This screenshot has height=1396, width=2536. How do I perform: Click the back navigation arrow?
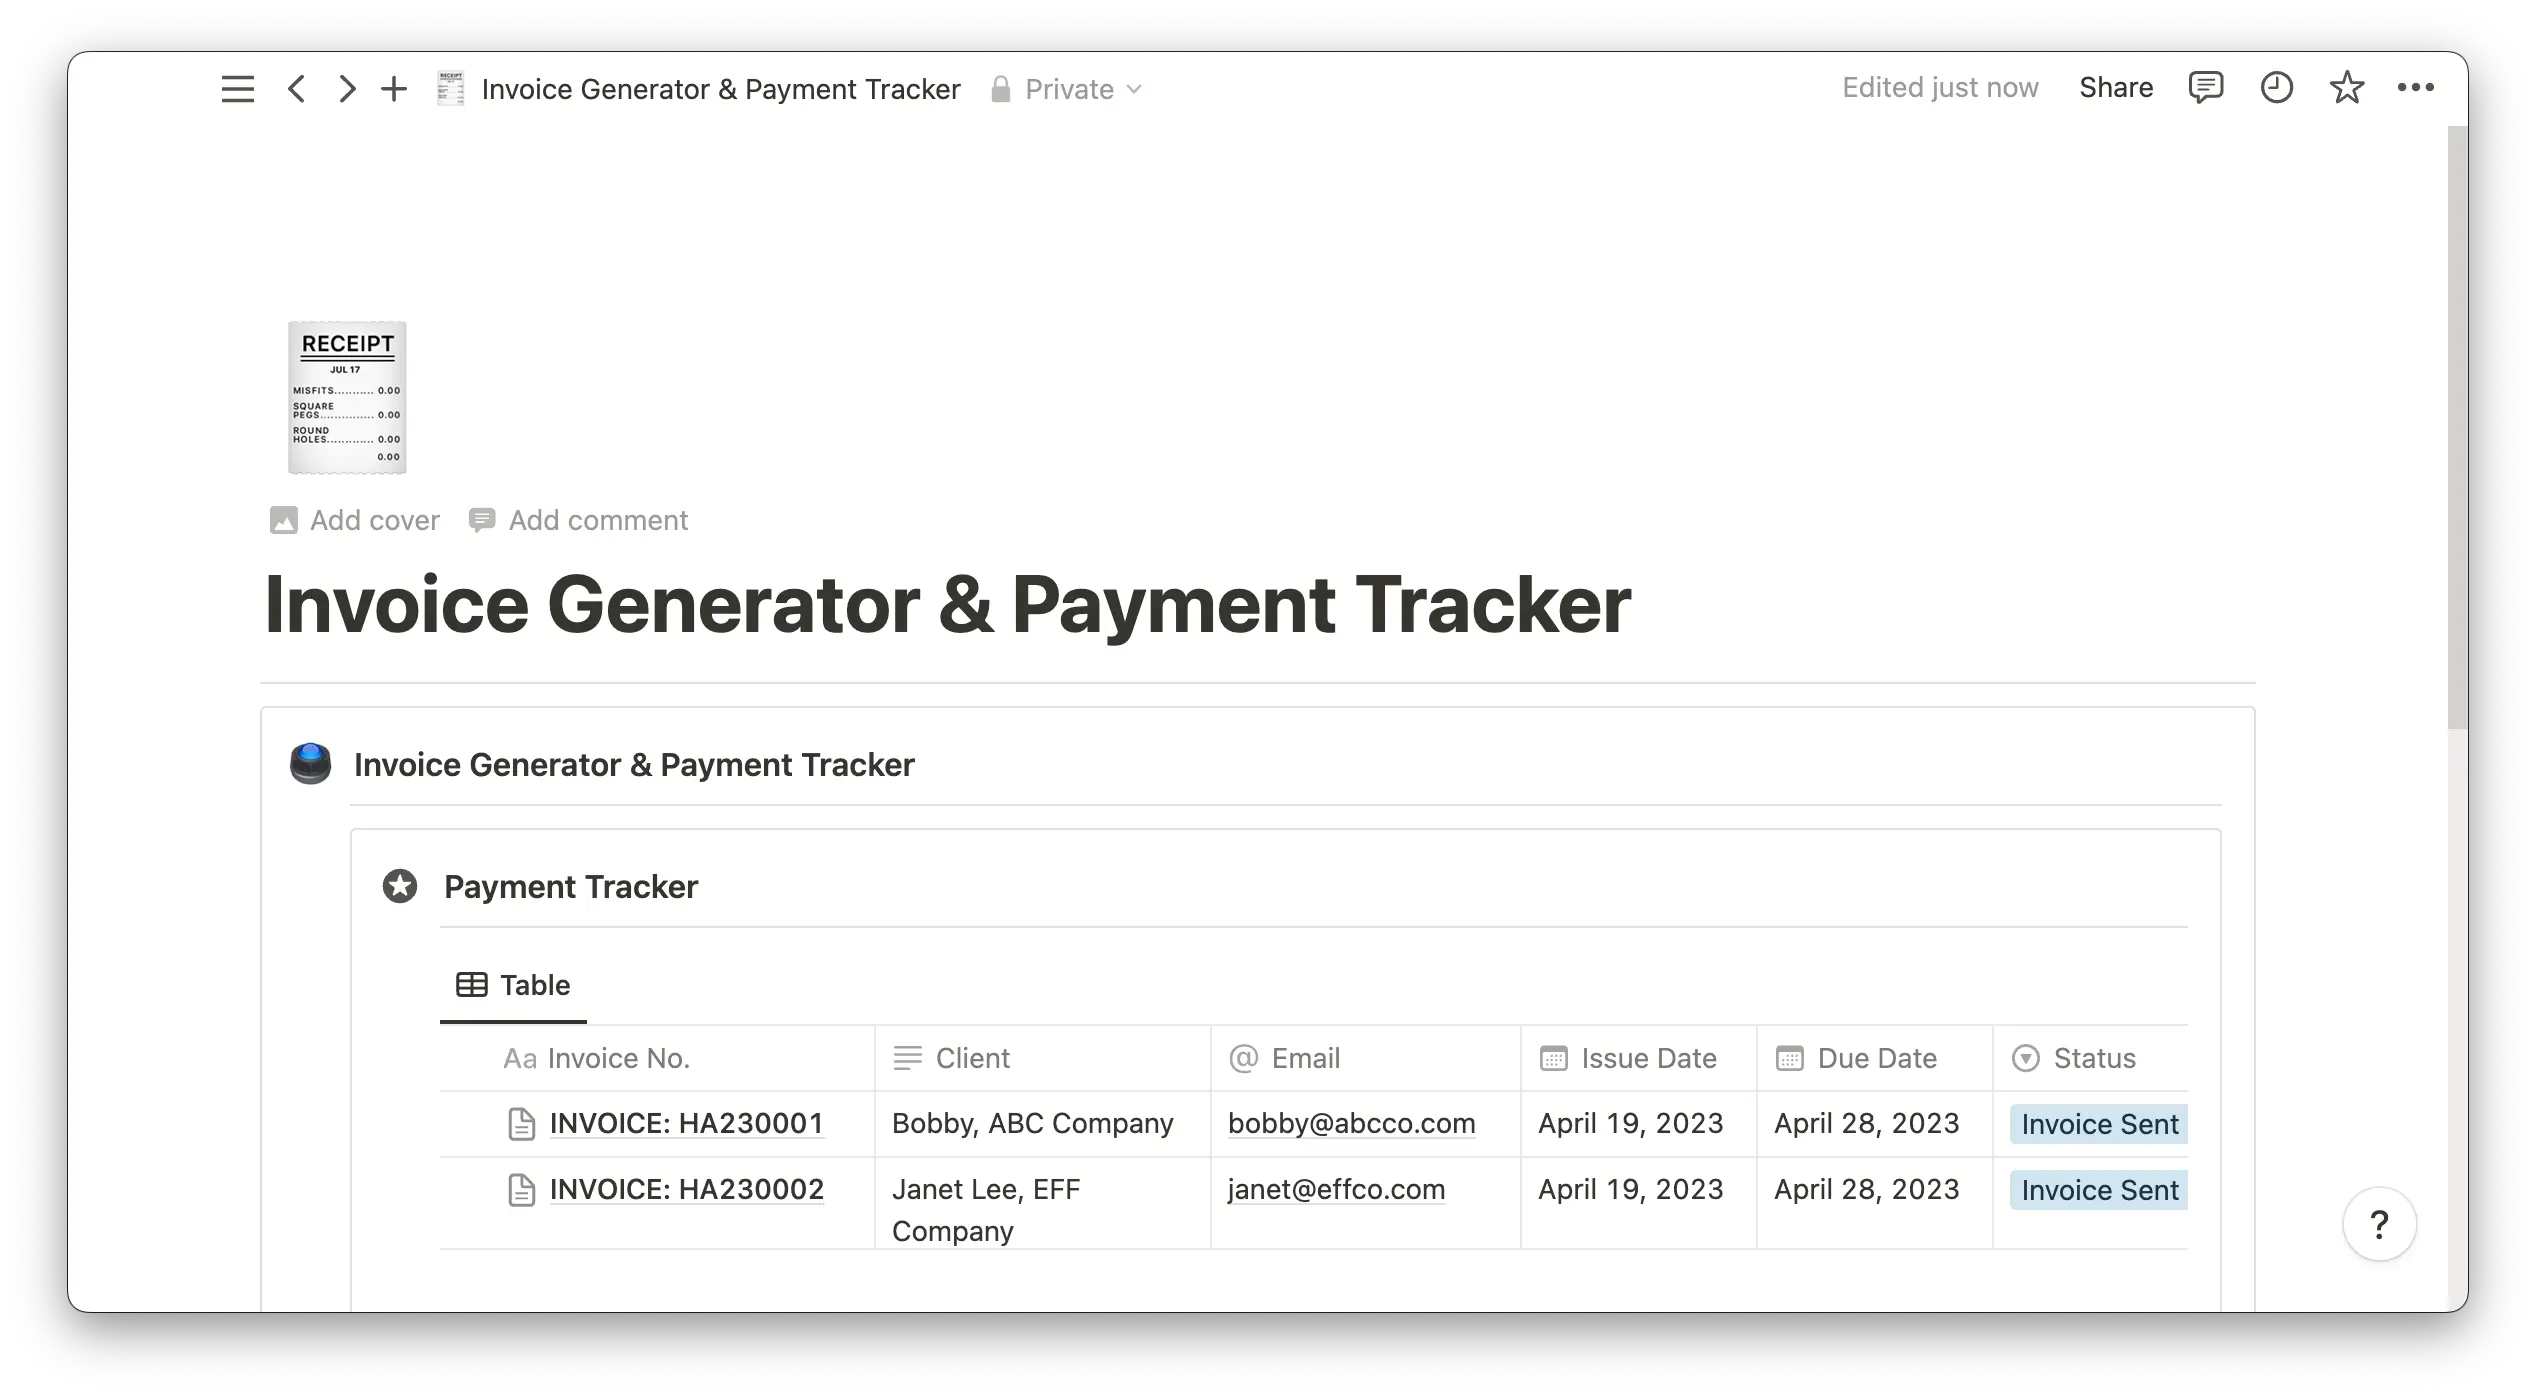coord(296,89)
